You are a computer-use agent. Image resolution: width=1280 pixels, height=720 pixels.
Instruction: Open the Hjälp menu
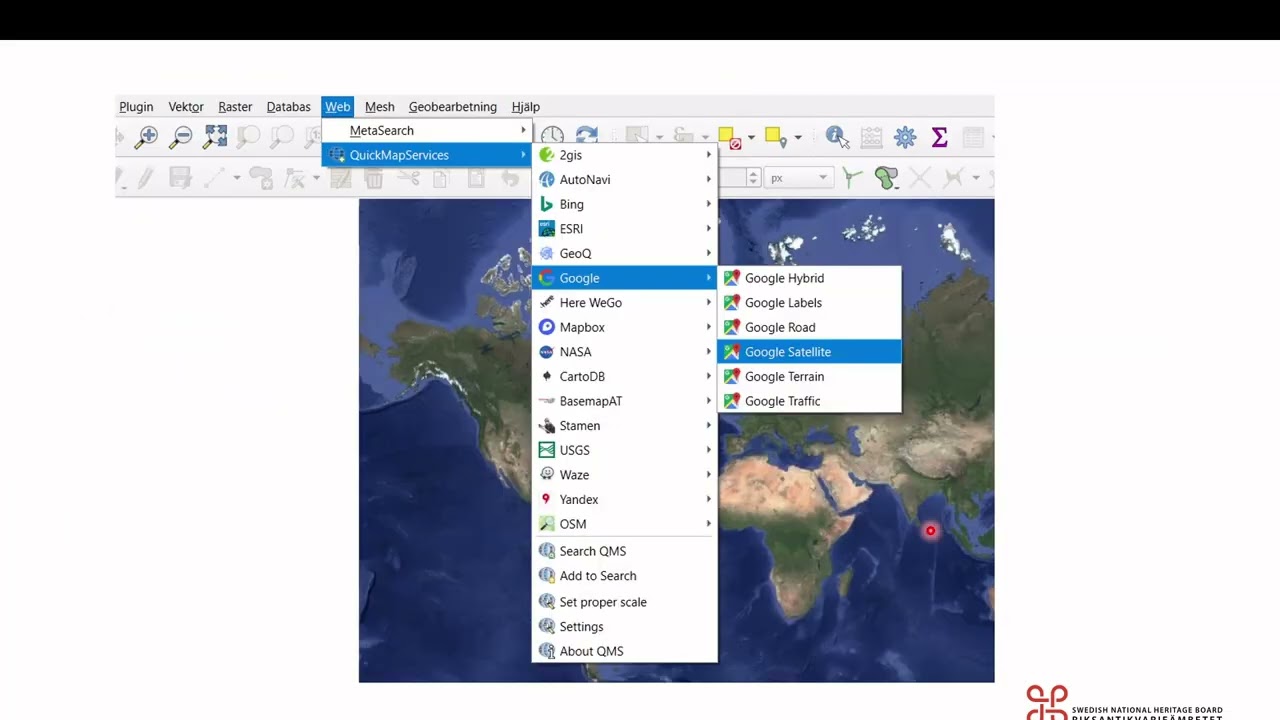click(x=525, y=107)
